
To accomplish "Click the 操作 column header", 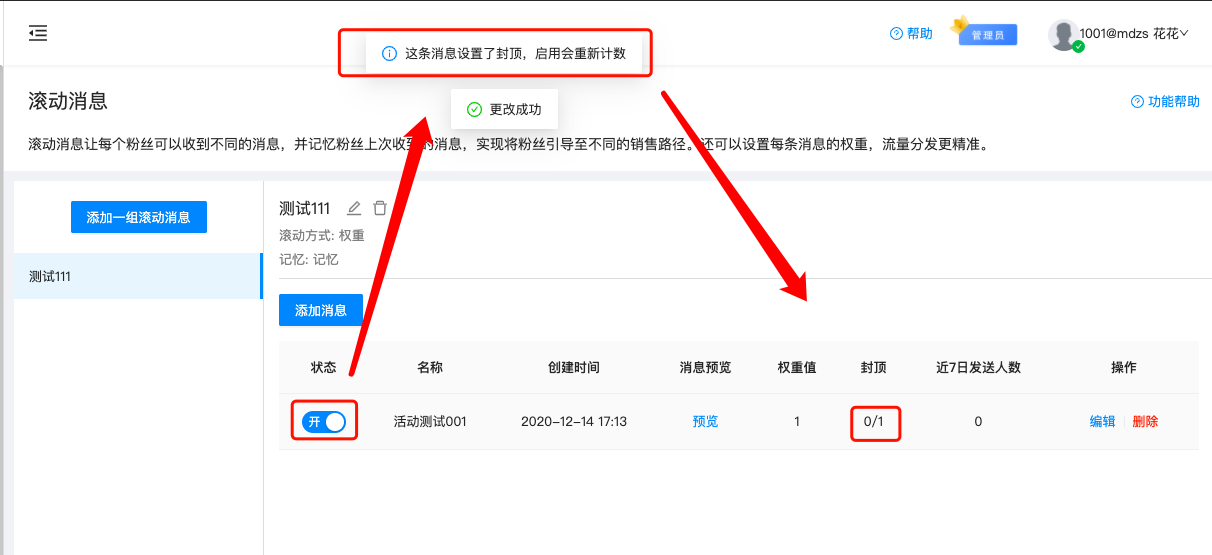I will (x=1124, y=367).
